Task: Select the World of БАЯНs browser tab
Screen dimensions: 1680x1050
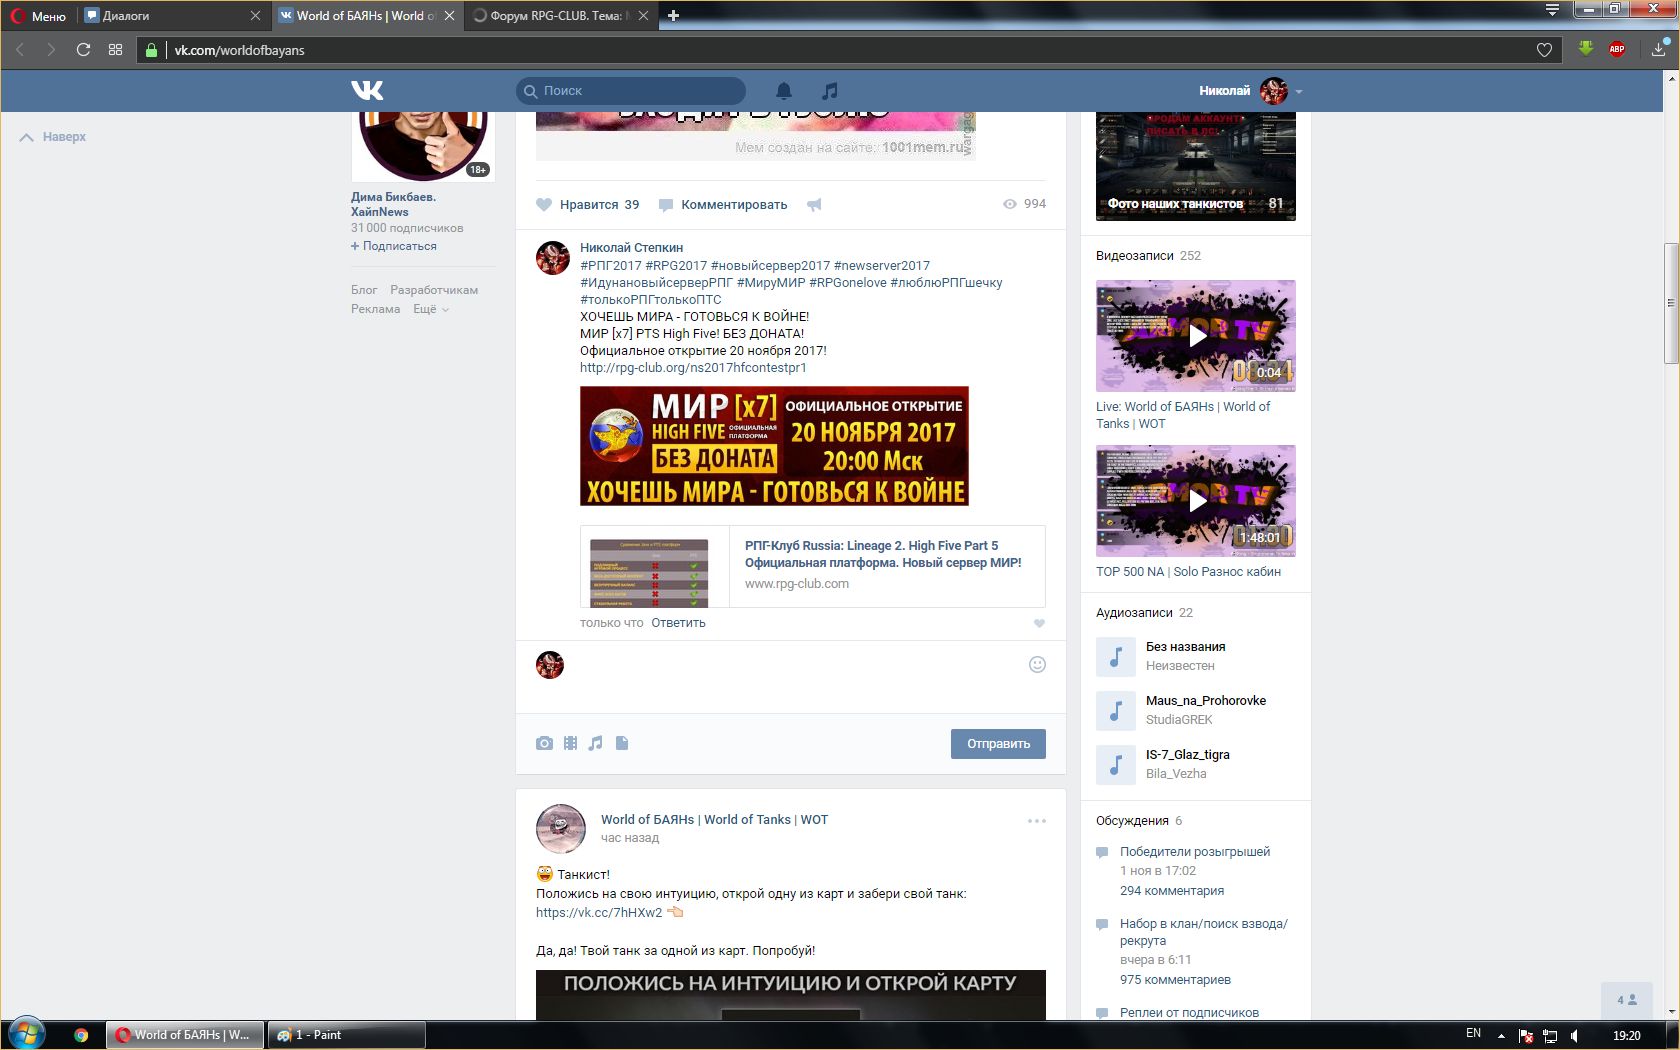Action: pos(365,16)
